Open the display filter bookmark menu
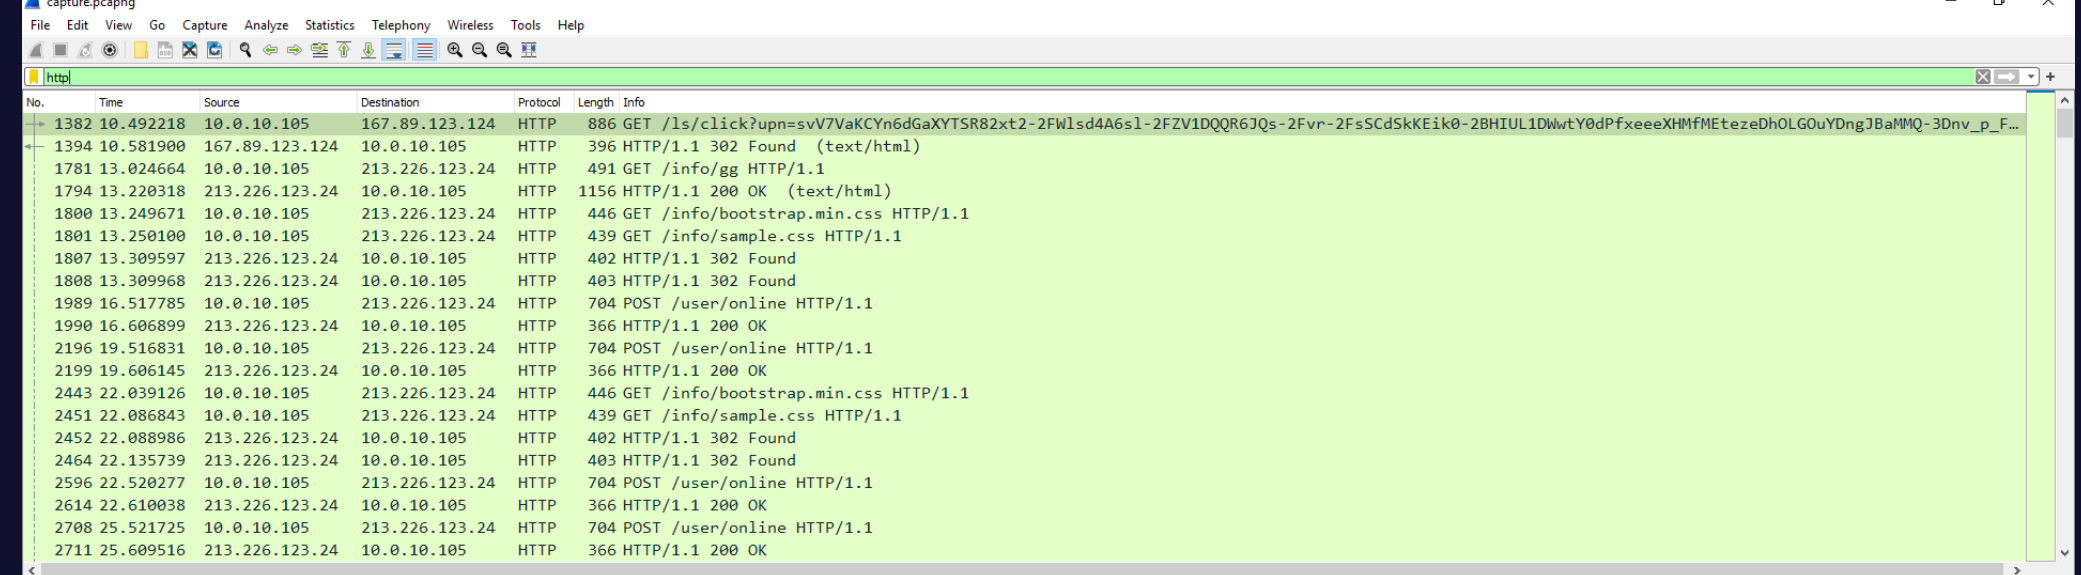Viewport: 2081px width, 575px height. (34, 77)
